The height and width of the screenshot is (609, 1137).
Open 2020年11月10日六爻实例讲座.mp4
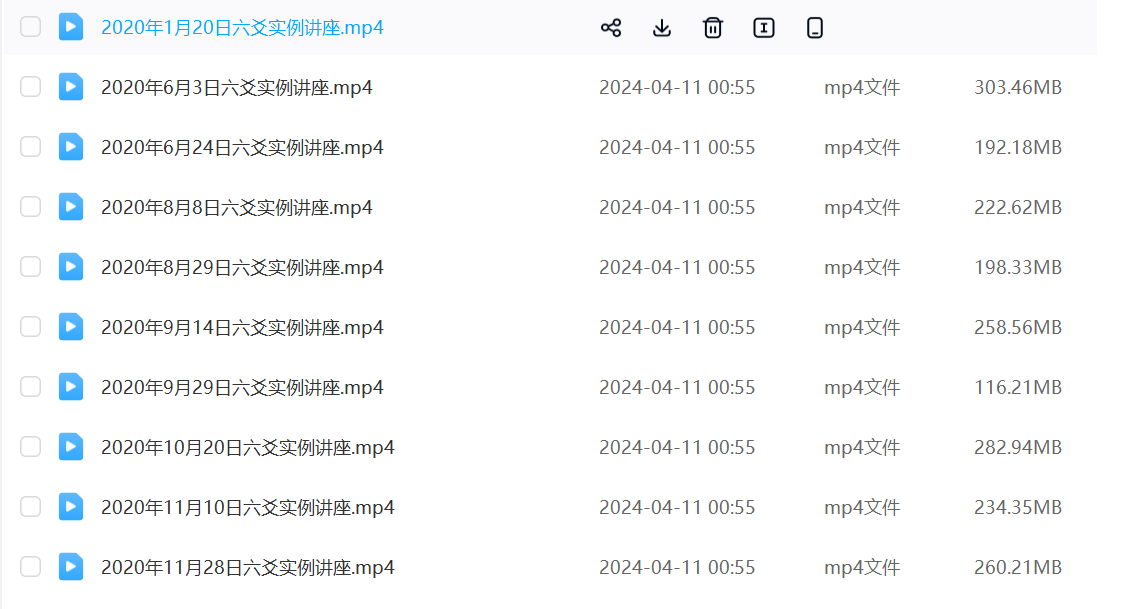pyautogui.click(x=247, y=508)
